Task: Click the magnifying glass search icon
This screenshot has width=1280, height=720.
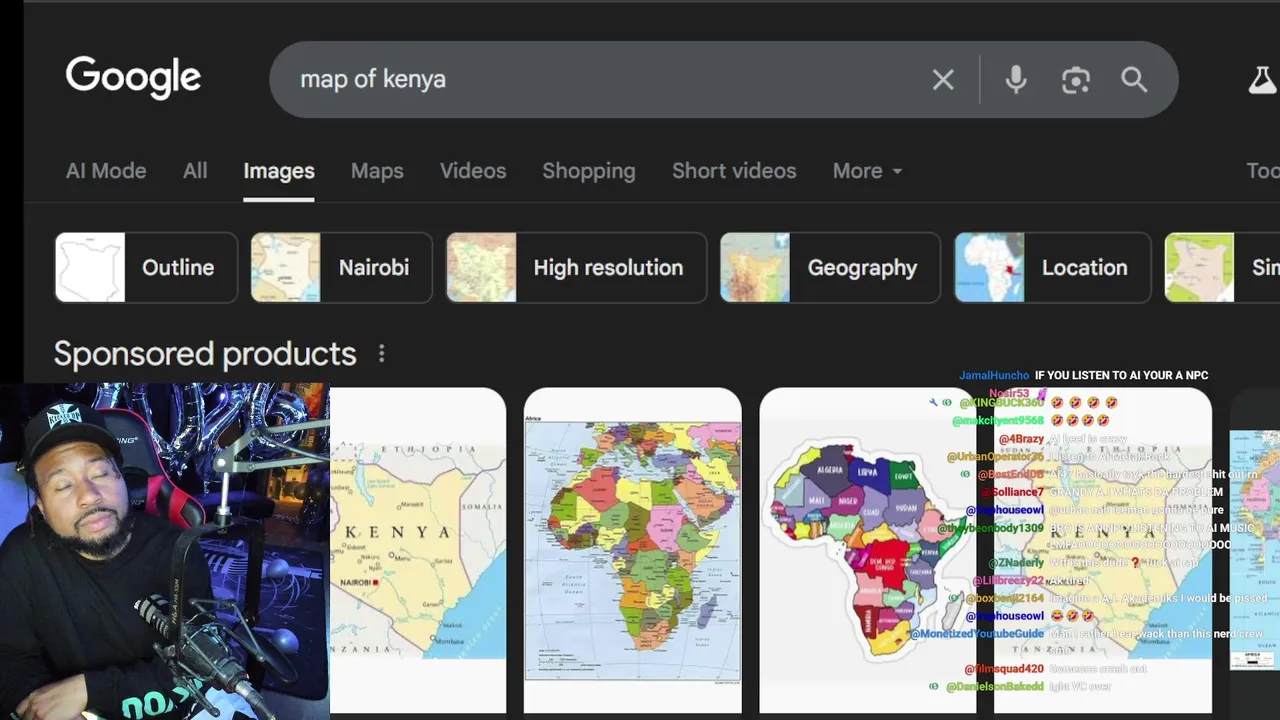Action: (1134, 80)
